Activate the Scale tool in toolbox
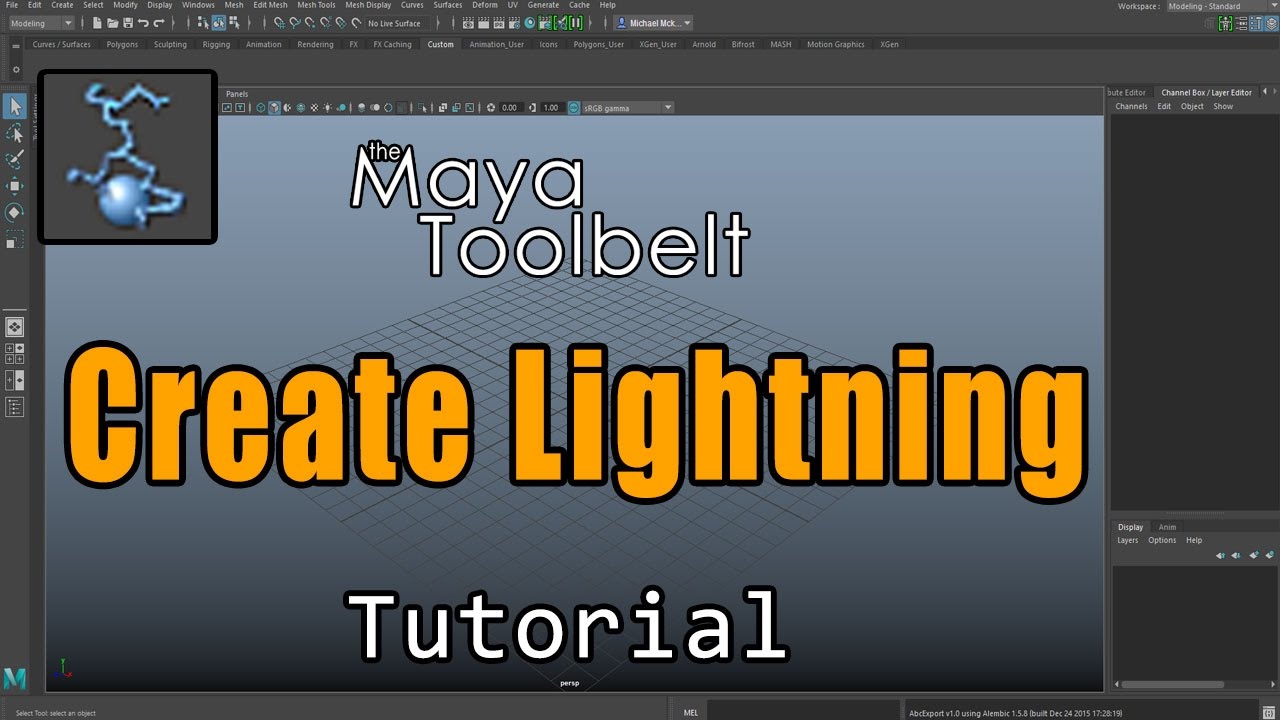Image resolution: width=1280 pixels, height=720 pixels. coord(15,239)
